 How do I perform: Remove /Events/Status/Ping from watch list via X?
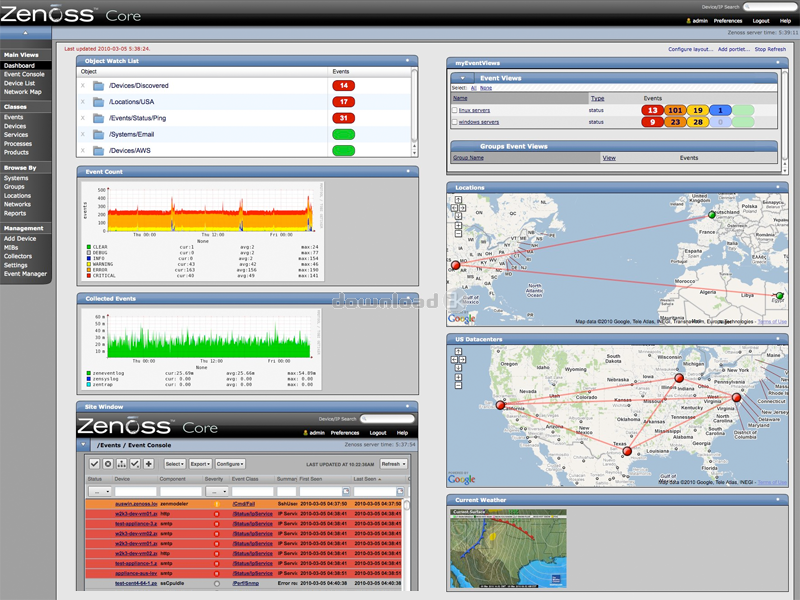[83, 118]
